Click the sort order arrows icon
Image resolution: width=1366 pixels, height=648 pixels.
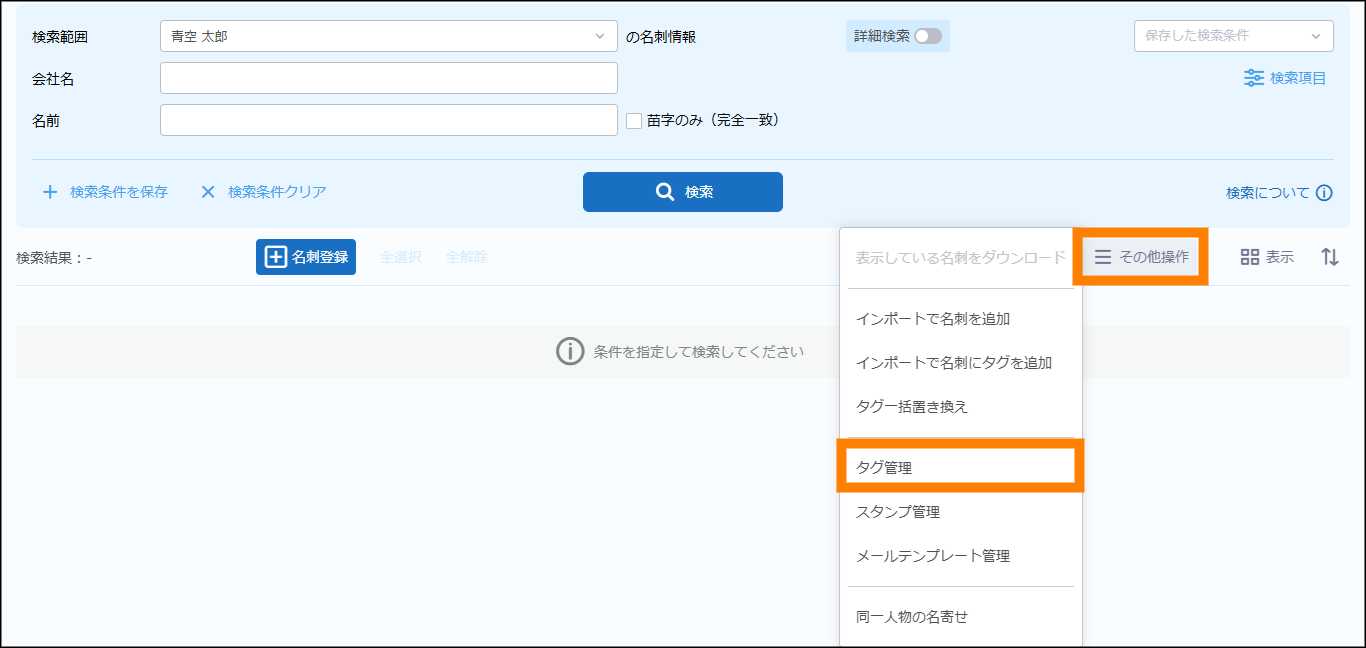tap(1330, 257)
